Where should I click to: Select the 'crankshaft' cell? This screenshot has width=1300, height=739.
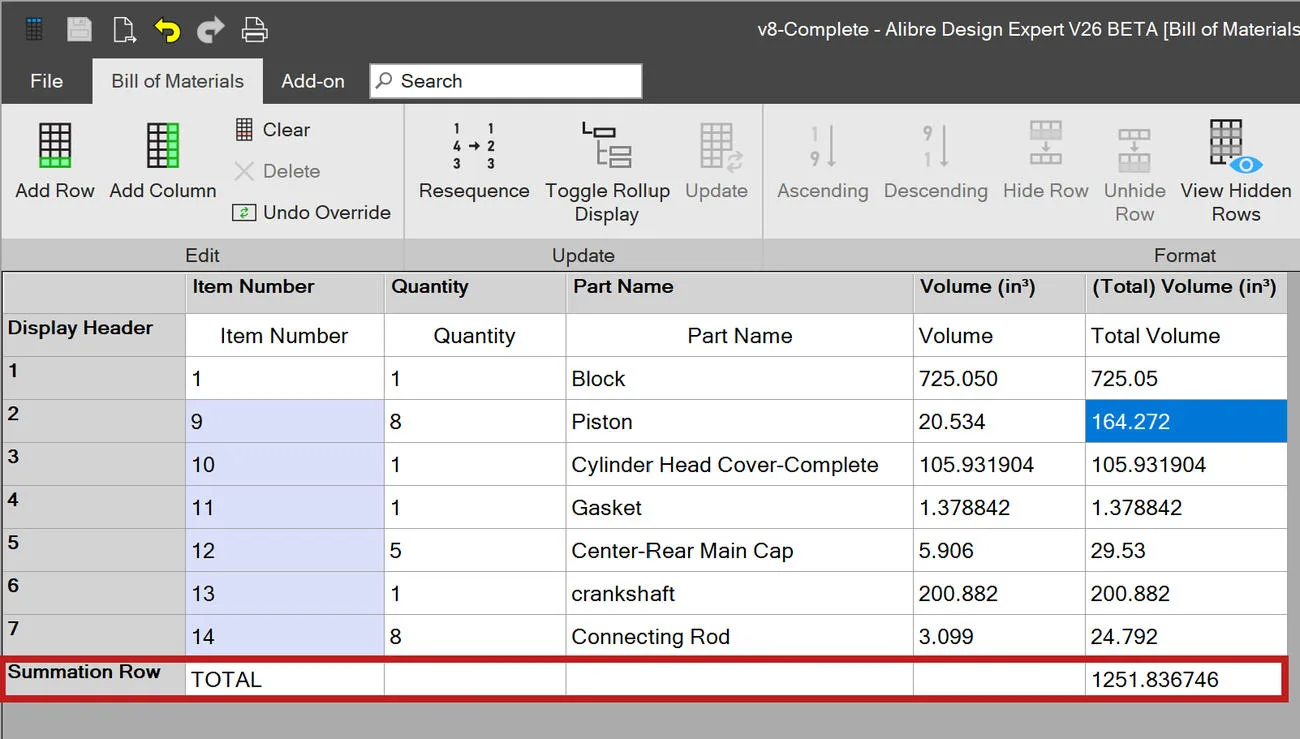[x=740, y=594]
